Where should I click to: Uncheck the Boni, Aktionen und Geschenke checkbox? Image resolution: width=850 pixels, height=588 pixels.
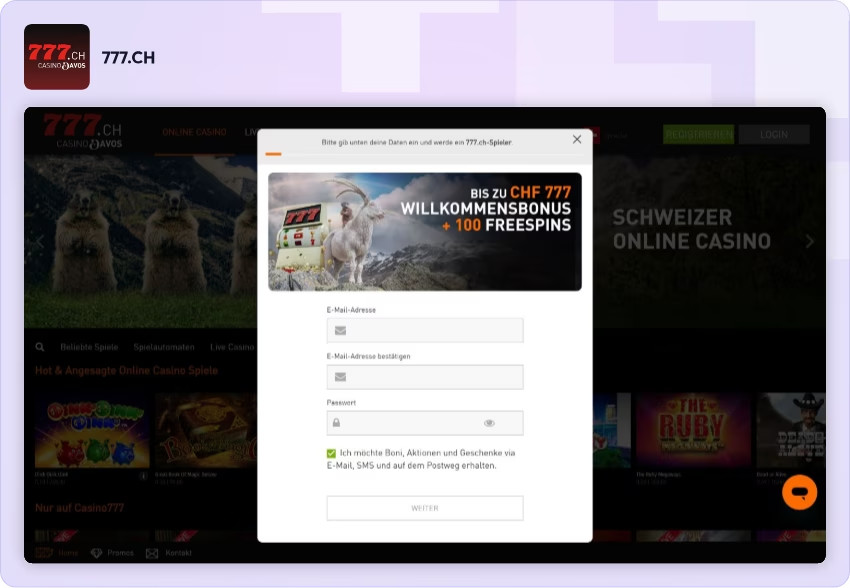[x=331, y=453]
